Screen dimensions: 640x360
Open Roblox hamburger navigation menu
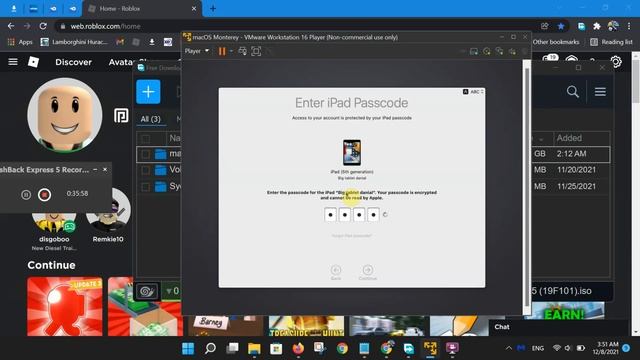13,62
